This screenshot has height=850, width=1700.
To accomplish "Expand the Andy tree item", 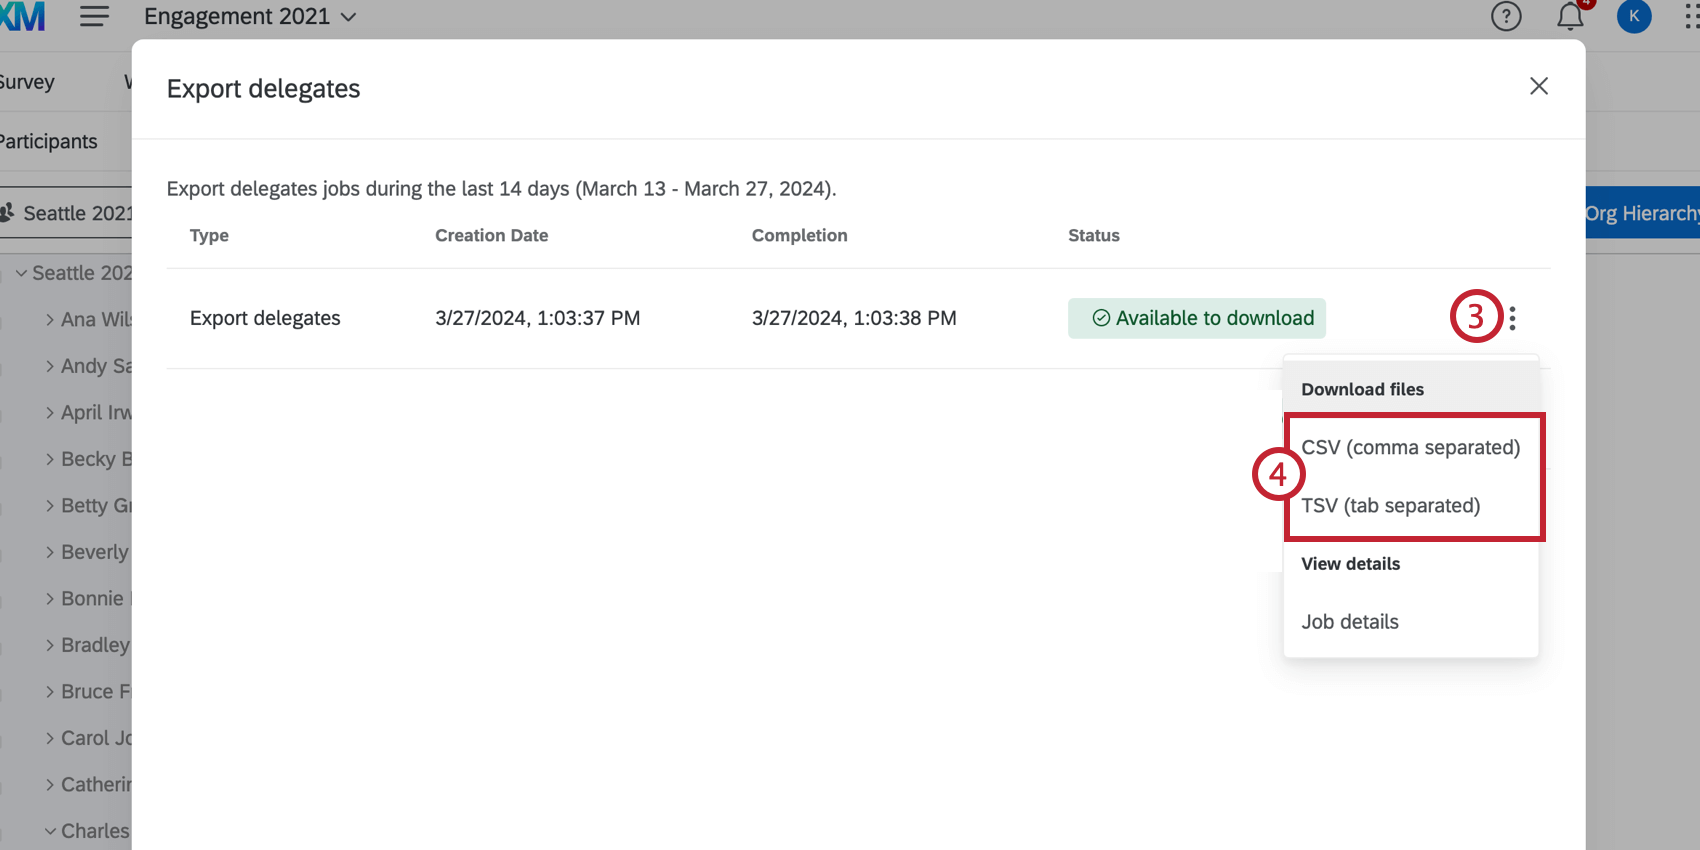I will [x=50, y=366].
